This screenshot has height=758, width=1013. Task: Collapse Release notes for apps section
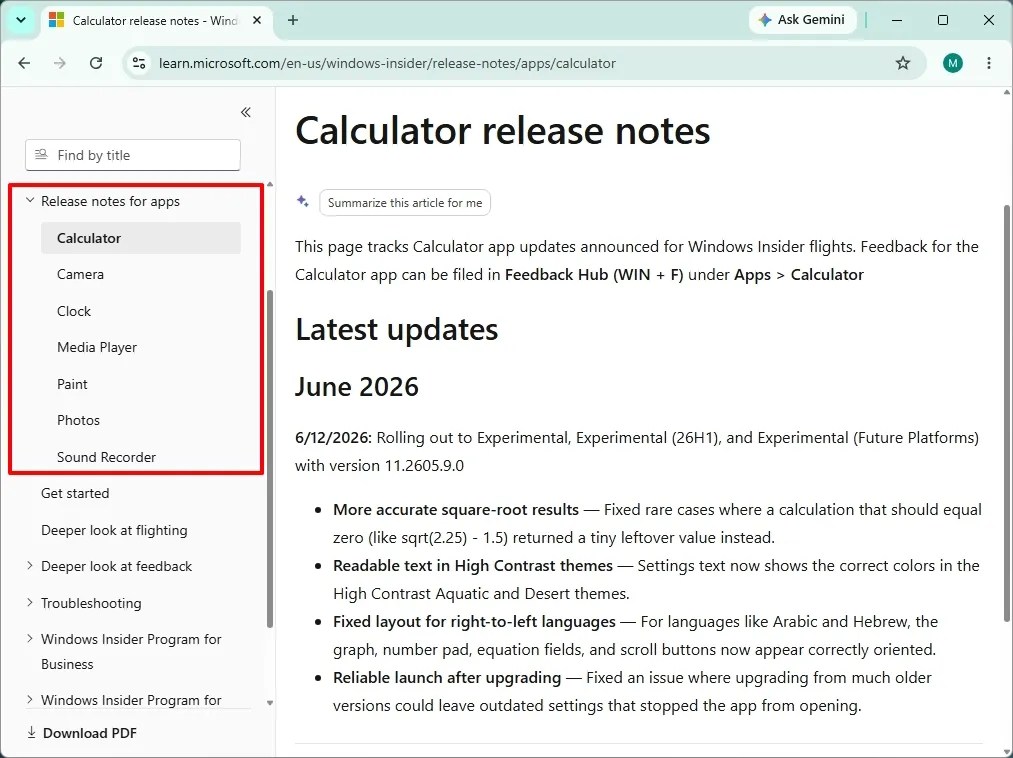(30, 200)
